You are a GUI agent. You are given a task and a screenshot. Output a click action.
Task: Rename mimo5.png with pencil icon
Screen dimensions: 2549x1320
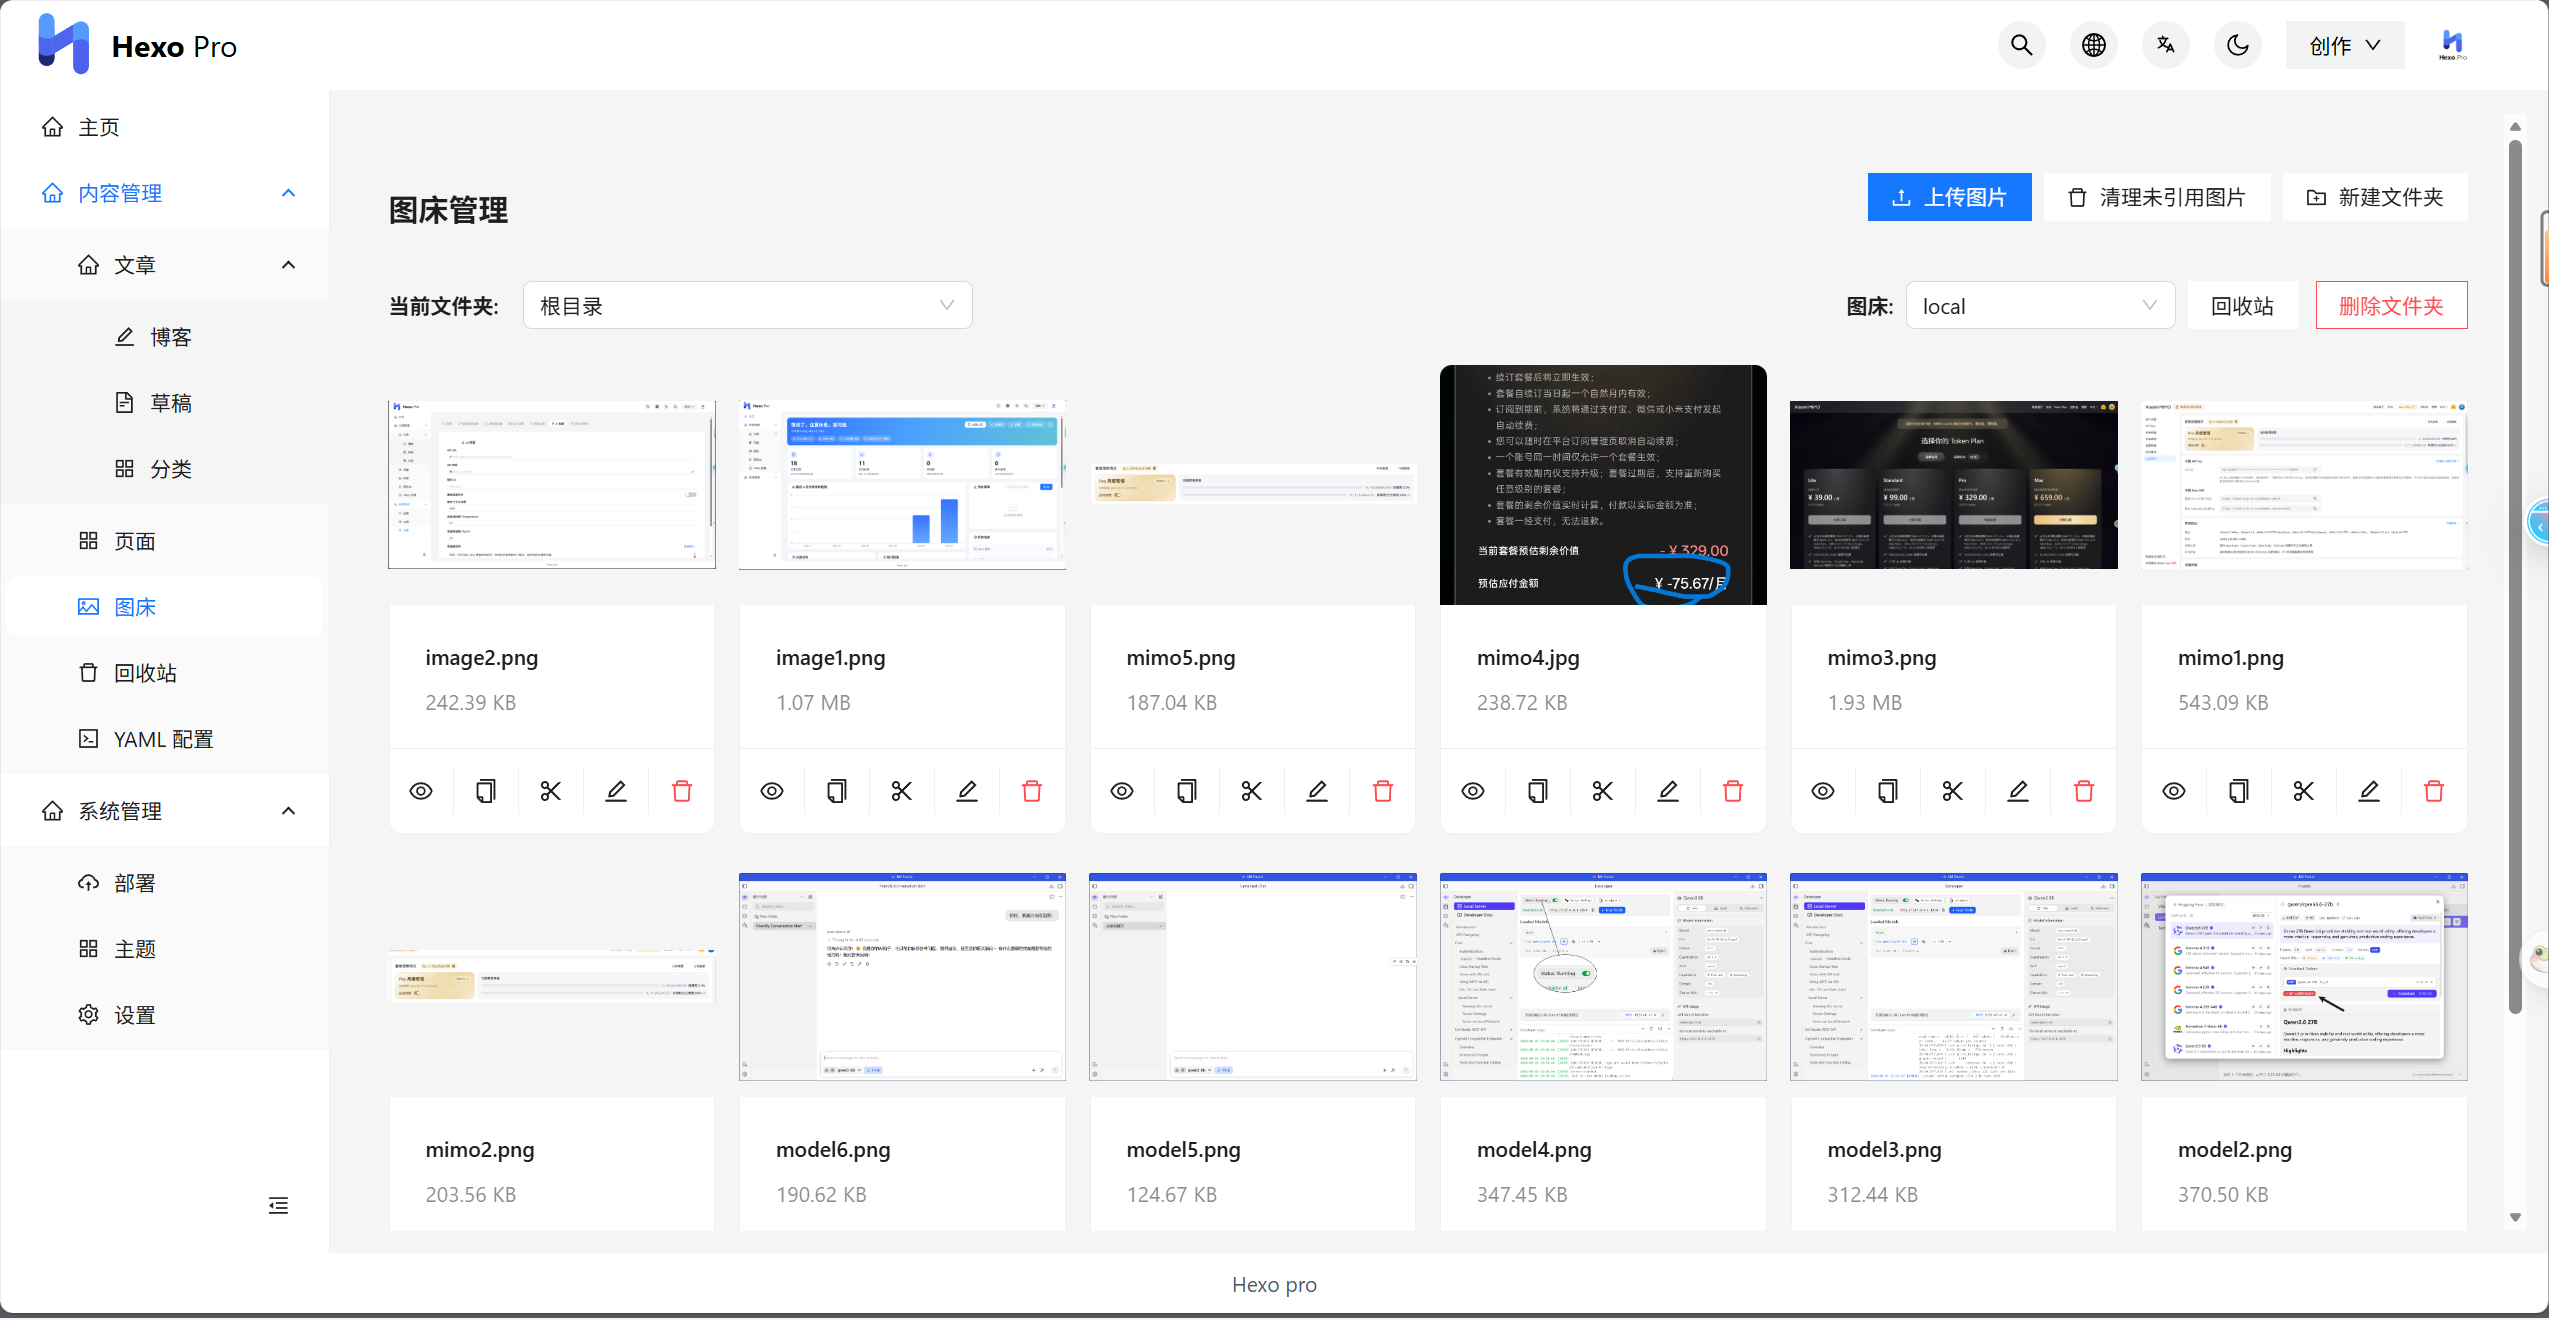tap(1318, 791)
